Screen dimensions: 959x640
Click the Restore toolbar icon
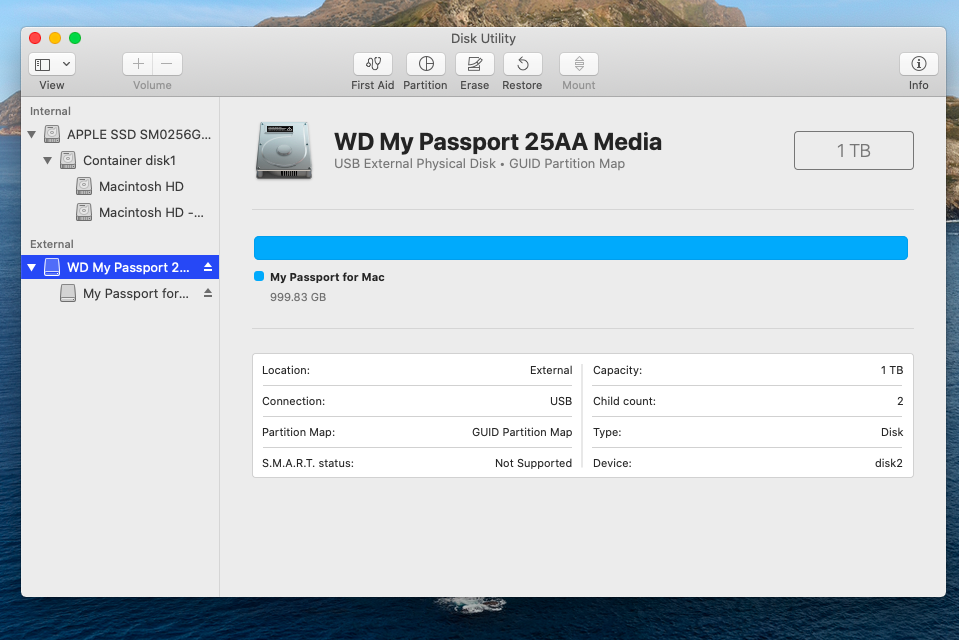point(522,64)
